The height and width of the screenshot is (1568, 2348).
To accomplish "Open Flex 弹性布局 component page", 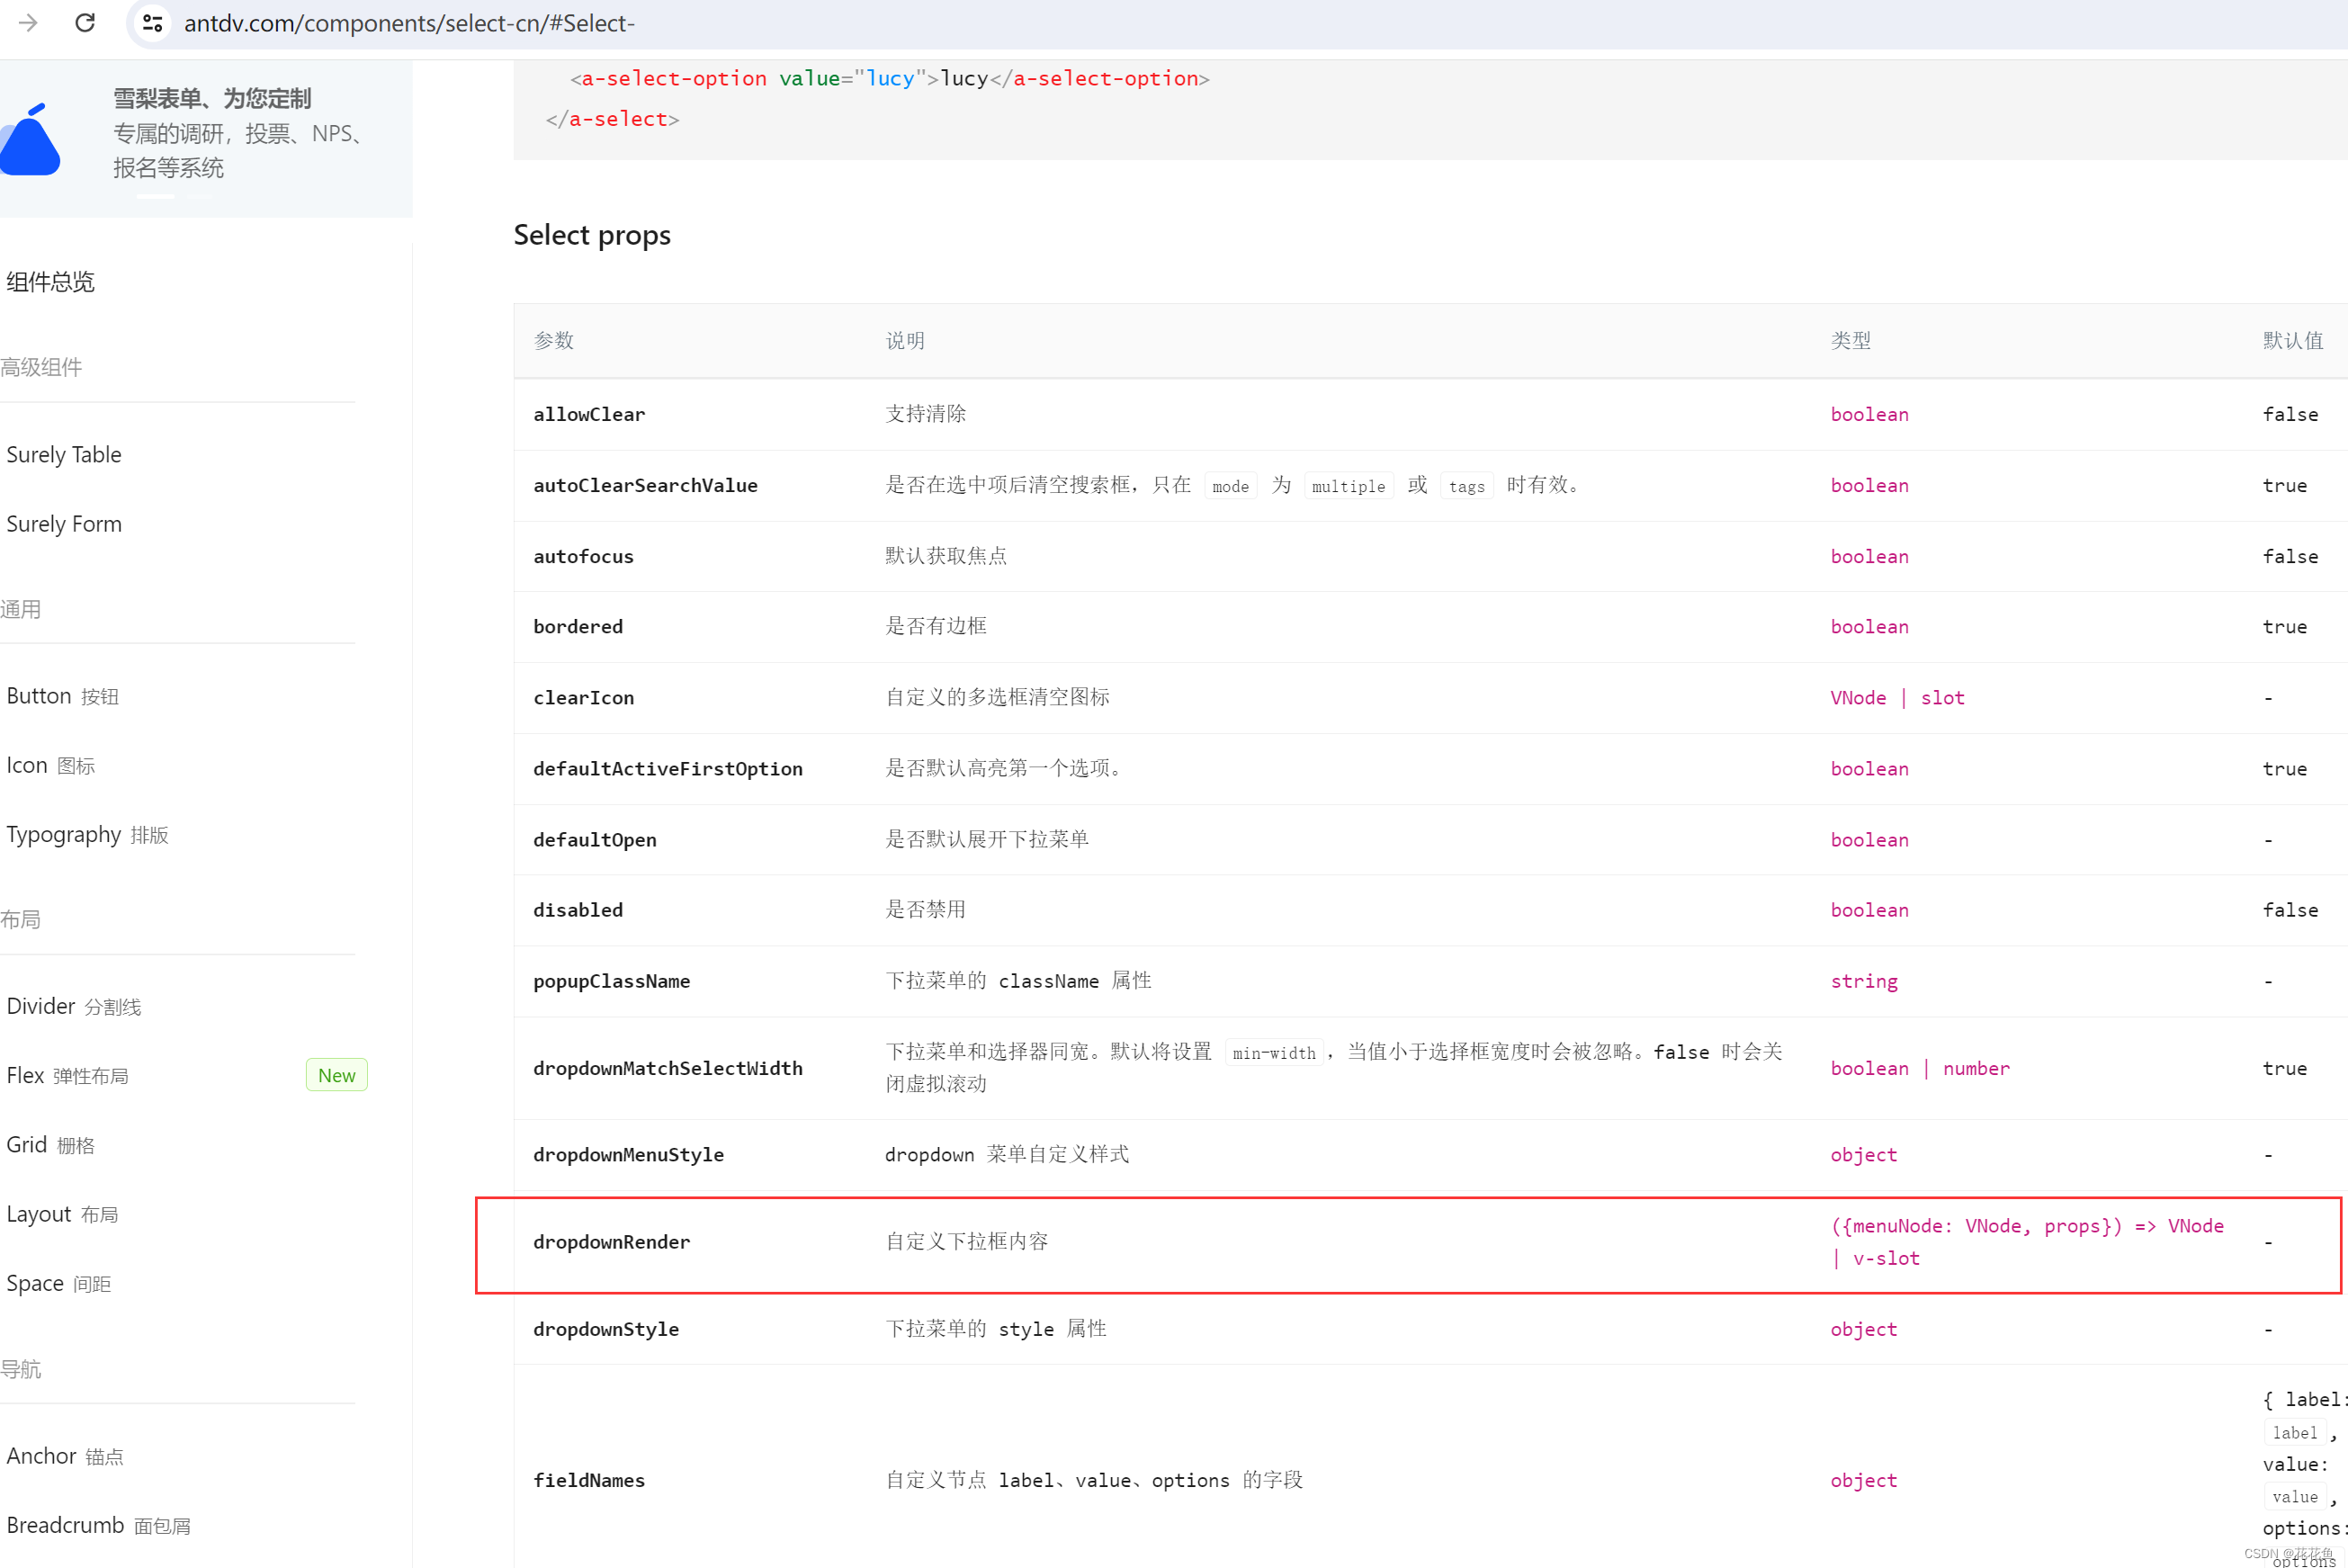I will point(67,1076).
